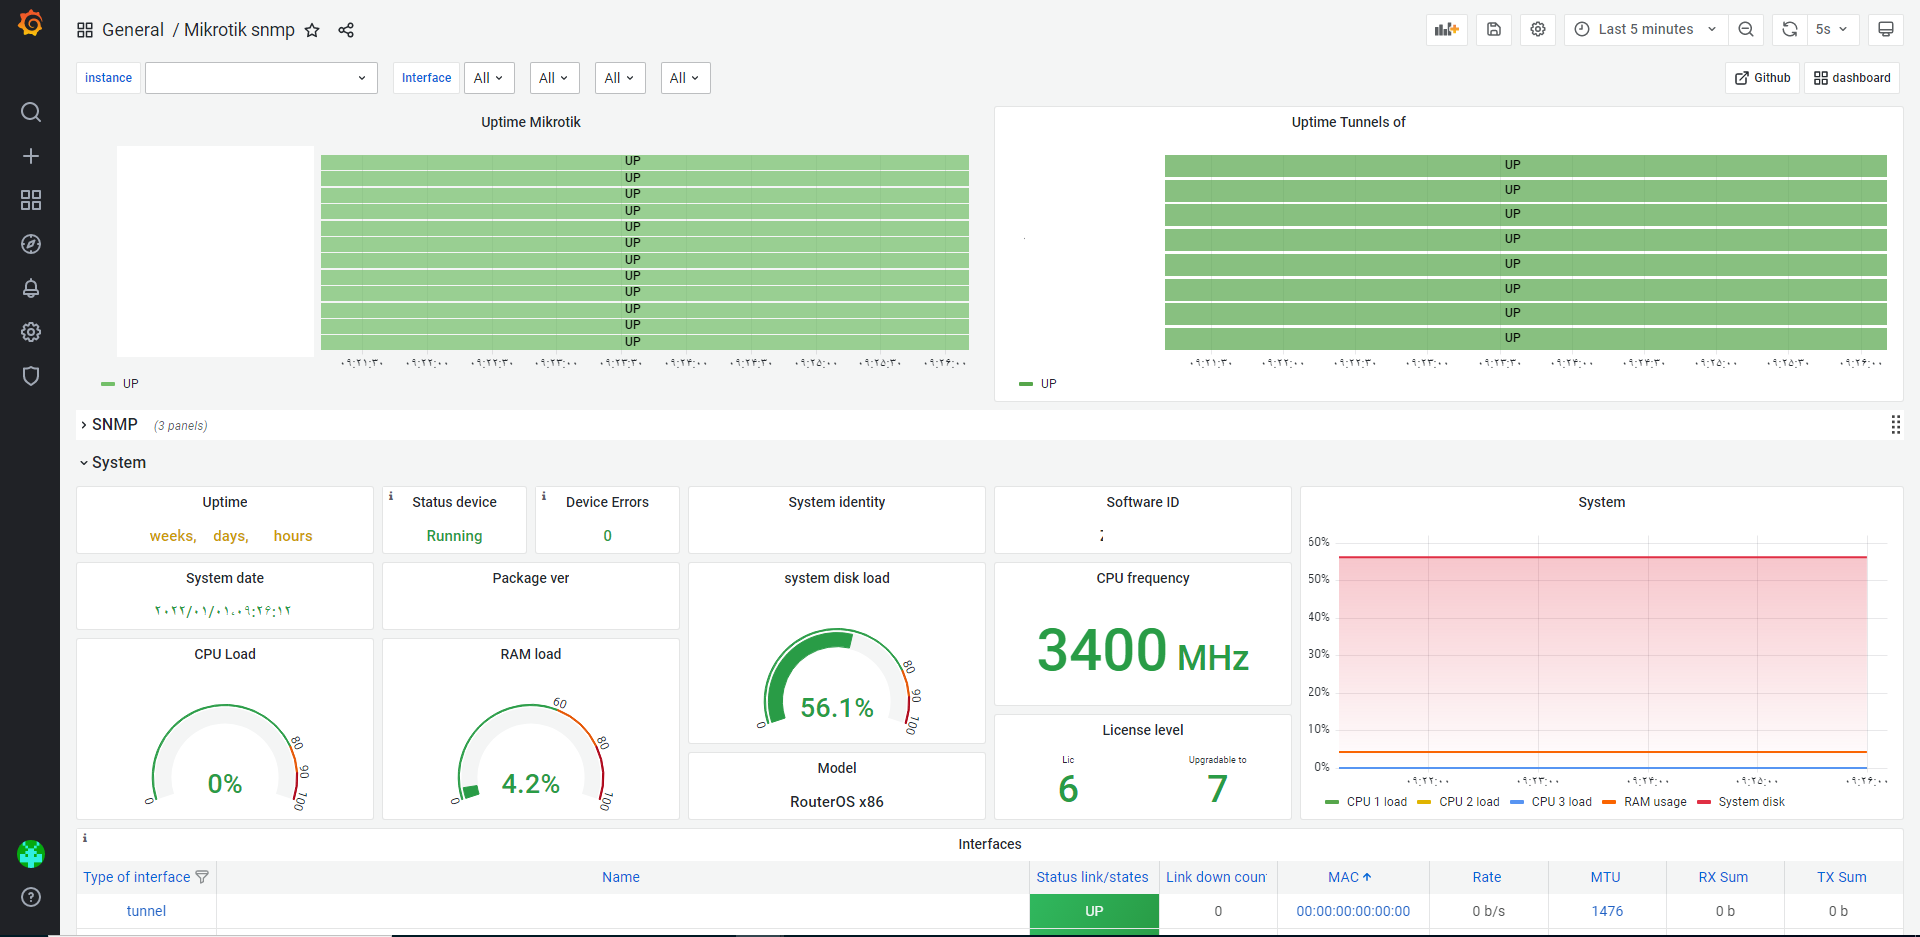
Task: Click the zoom out time range icon
Action: point(1746,29)
